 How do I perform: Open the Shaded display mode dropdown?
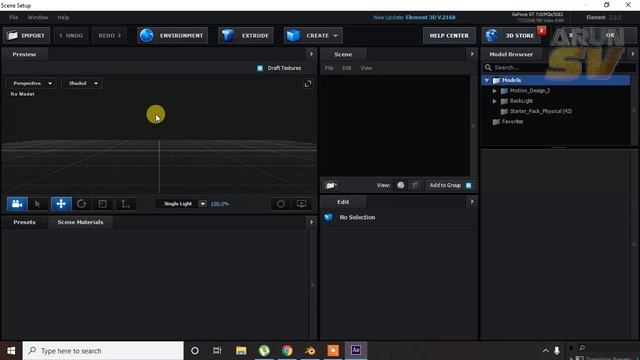(82, 83)
